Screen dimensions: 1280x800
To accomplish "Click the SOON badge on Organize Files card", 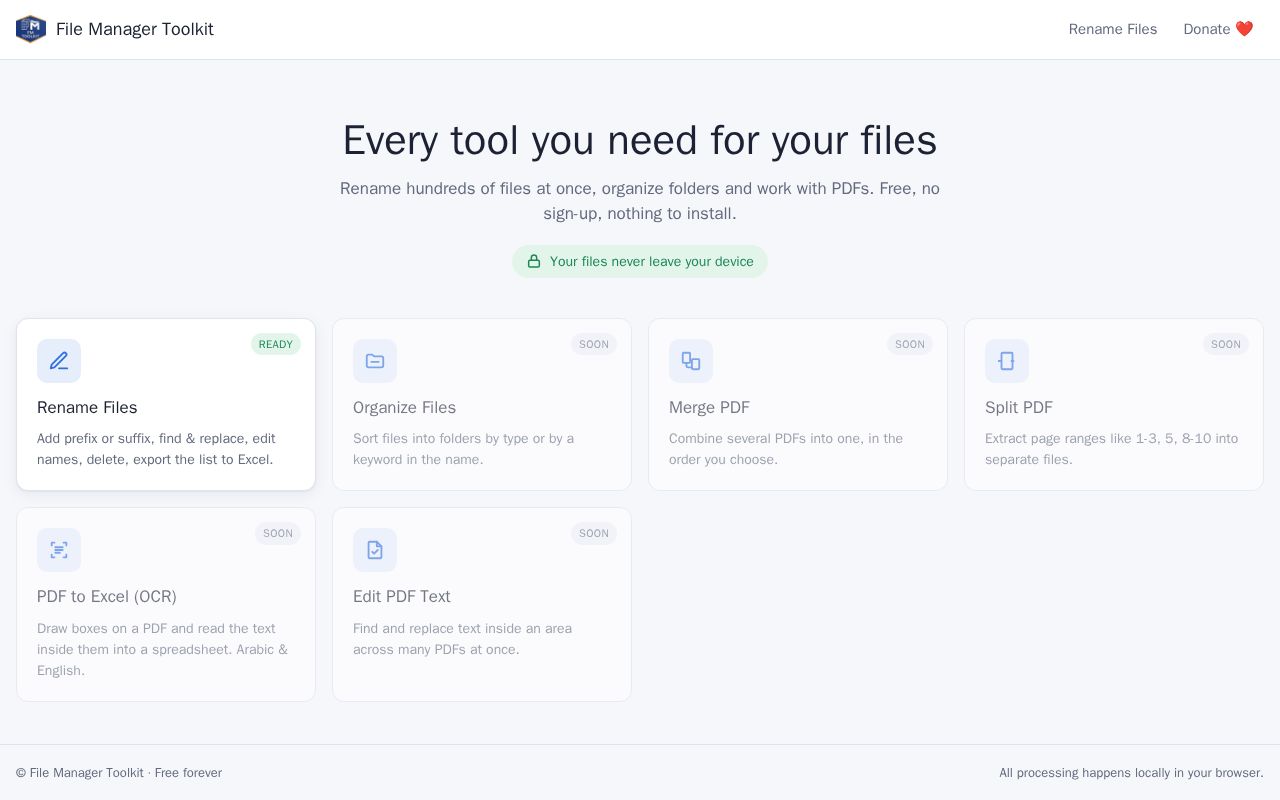I will [594, 344].
